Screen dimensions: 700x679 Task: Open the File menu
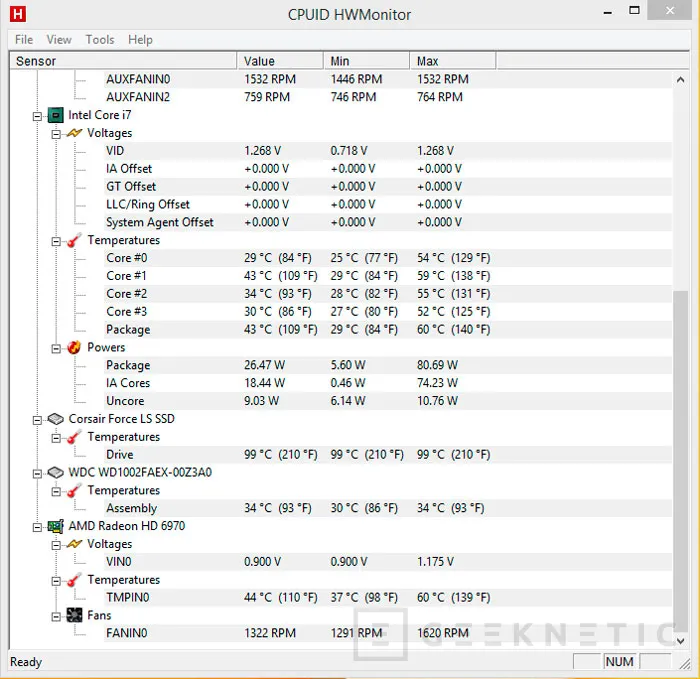coord(24,40)
